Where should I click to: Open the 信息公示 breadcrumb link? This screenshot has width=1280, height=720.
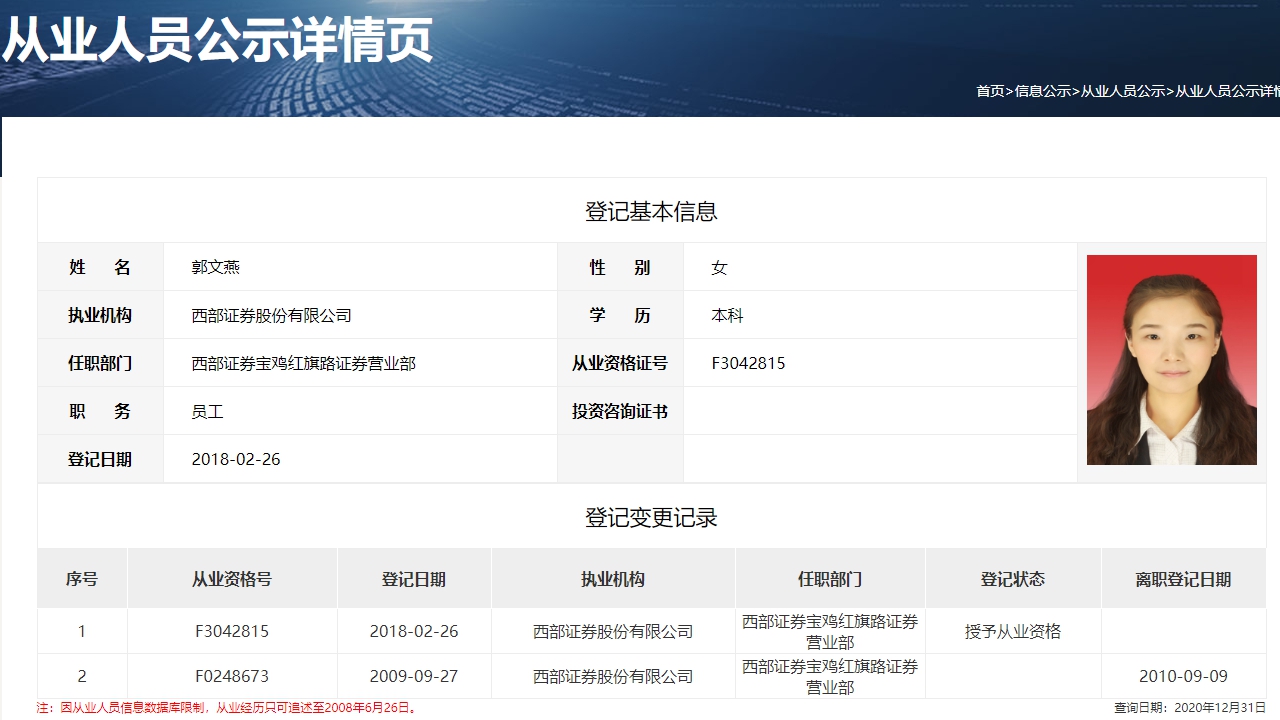tap(1042, 91)
